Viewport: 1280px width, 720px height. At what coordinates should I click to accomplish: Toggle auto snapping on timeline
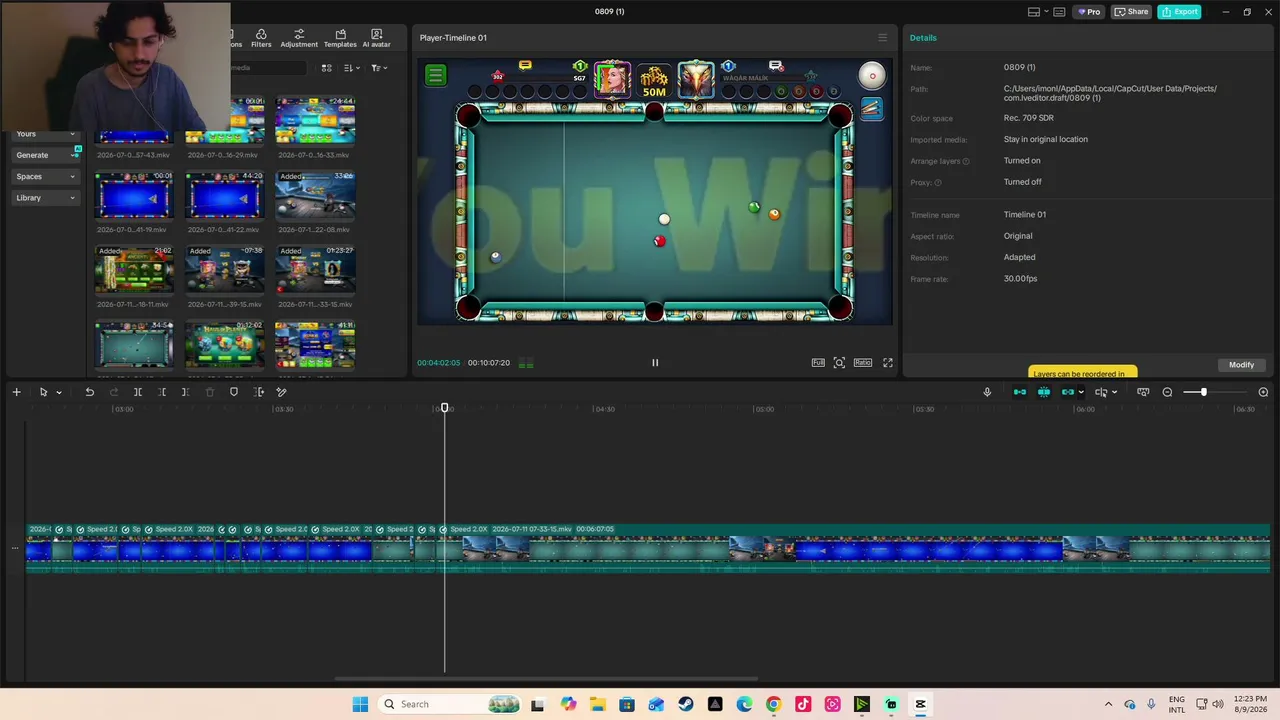tap(1044, 392)
